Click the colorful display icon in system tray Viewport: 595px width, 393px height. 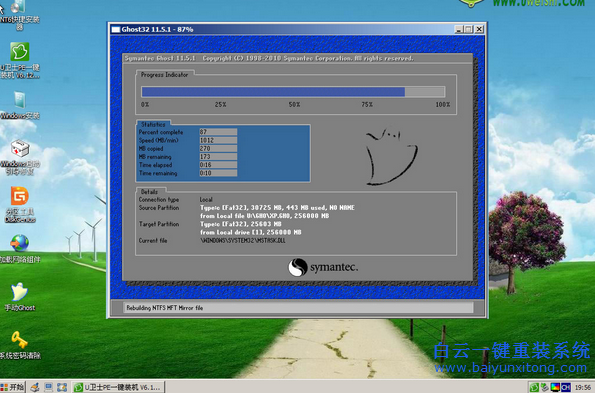click(x=555, y=387)
